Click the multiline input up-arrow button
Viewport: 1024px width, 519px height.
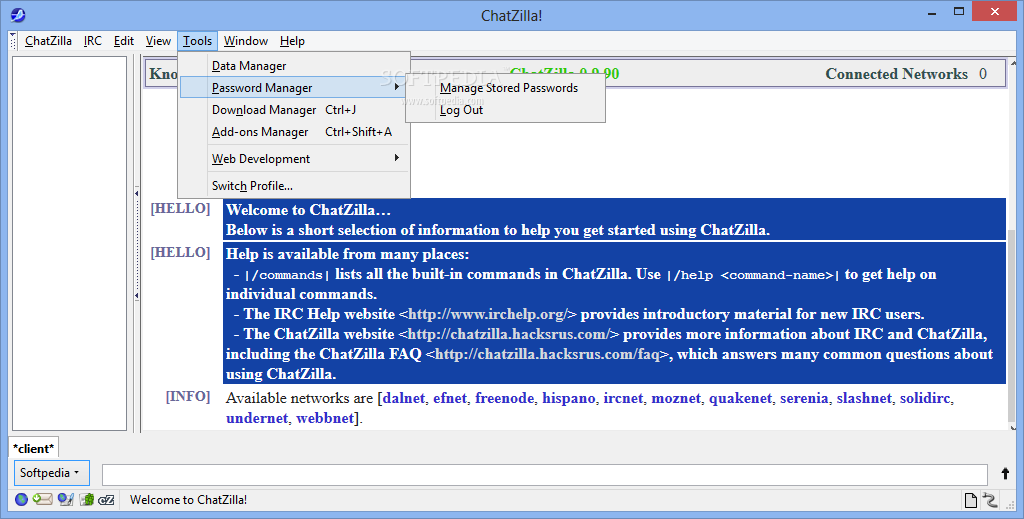(x=1005, y=473)
